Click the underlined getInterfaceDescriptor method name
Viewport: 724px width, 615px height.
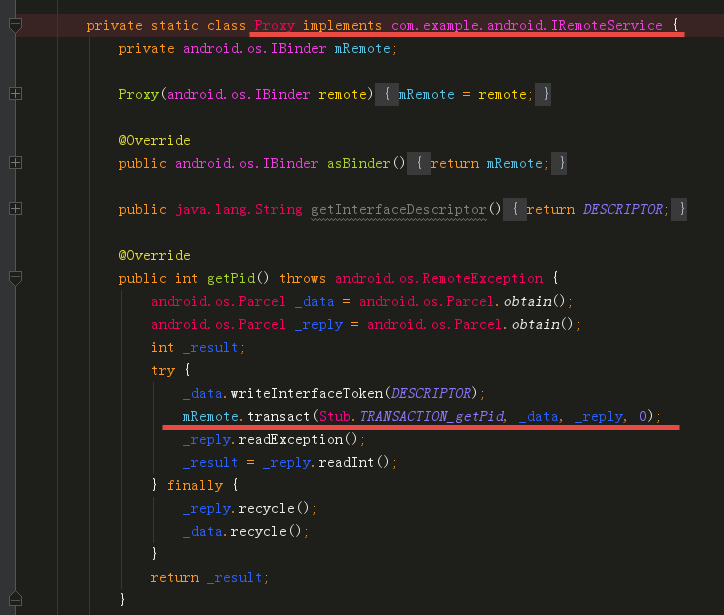[399, 210]
